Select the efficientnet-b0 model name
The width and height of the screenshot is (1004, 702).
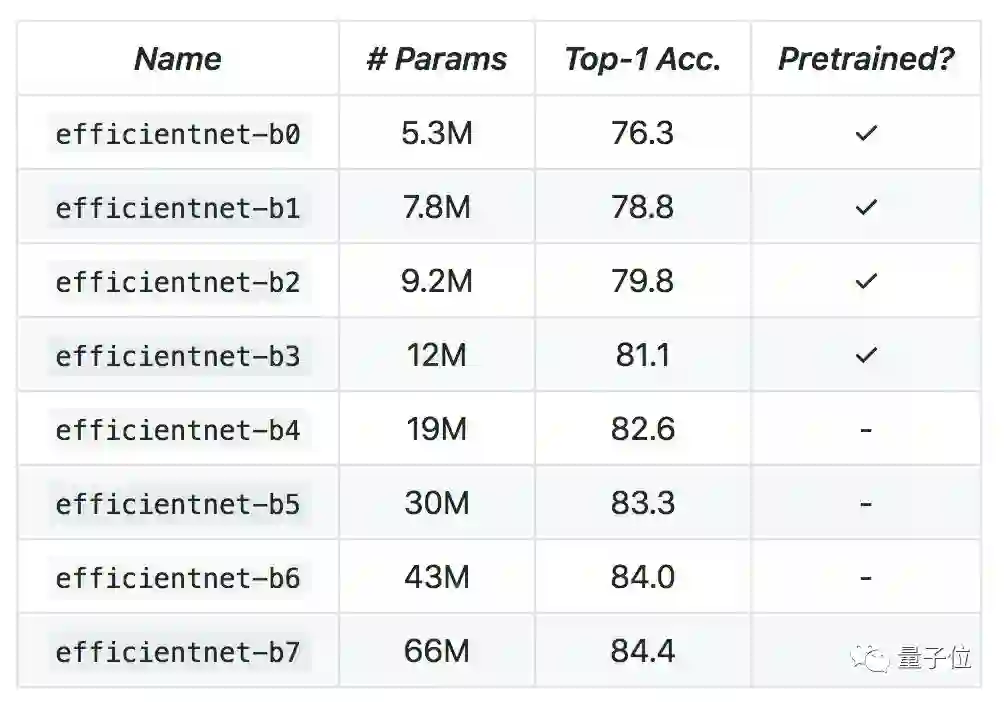(178, 134)
